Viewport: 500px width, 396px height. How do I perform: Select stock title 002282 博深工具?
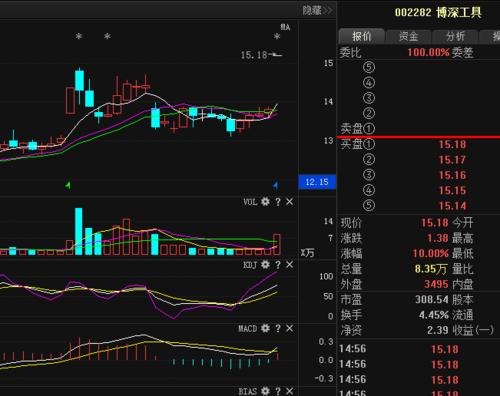(x=438, y=13)
